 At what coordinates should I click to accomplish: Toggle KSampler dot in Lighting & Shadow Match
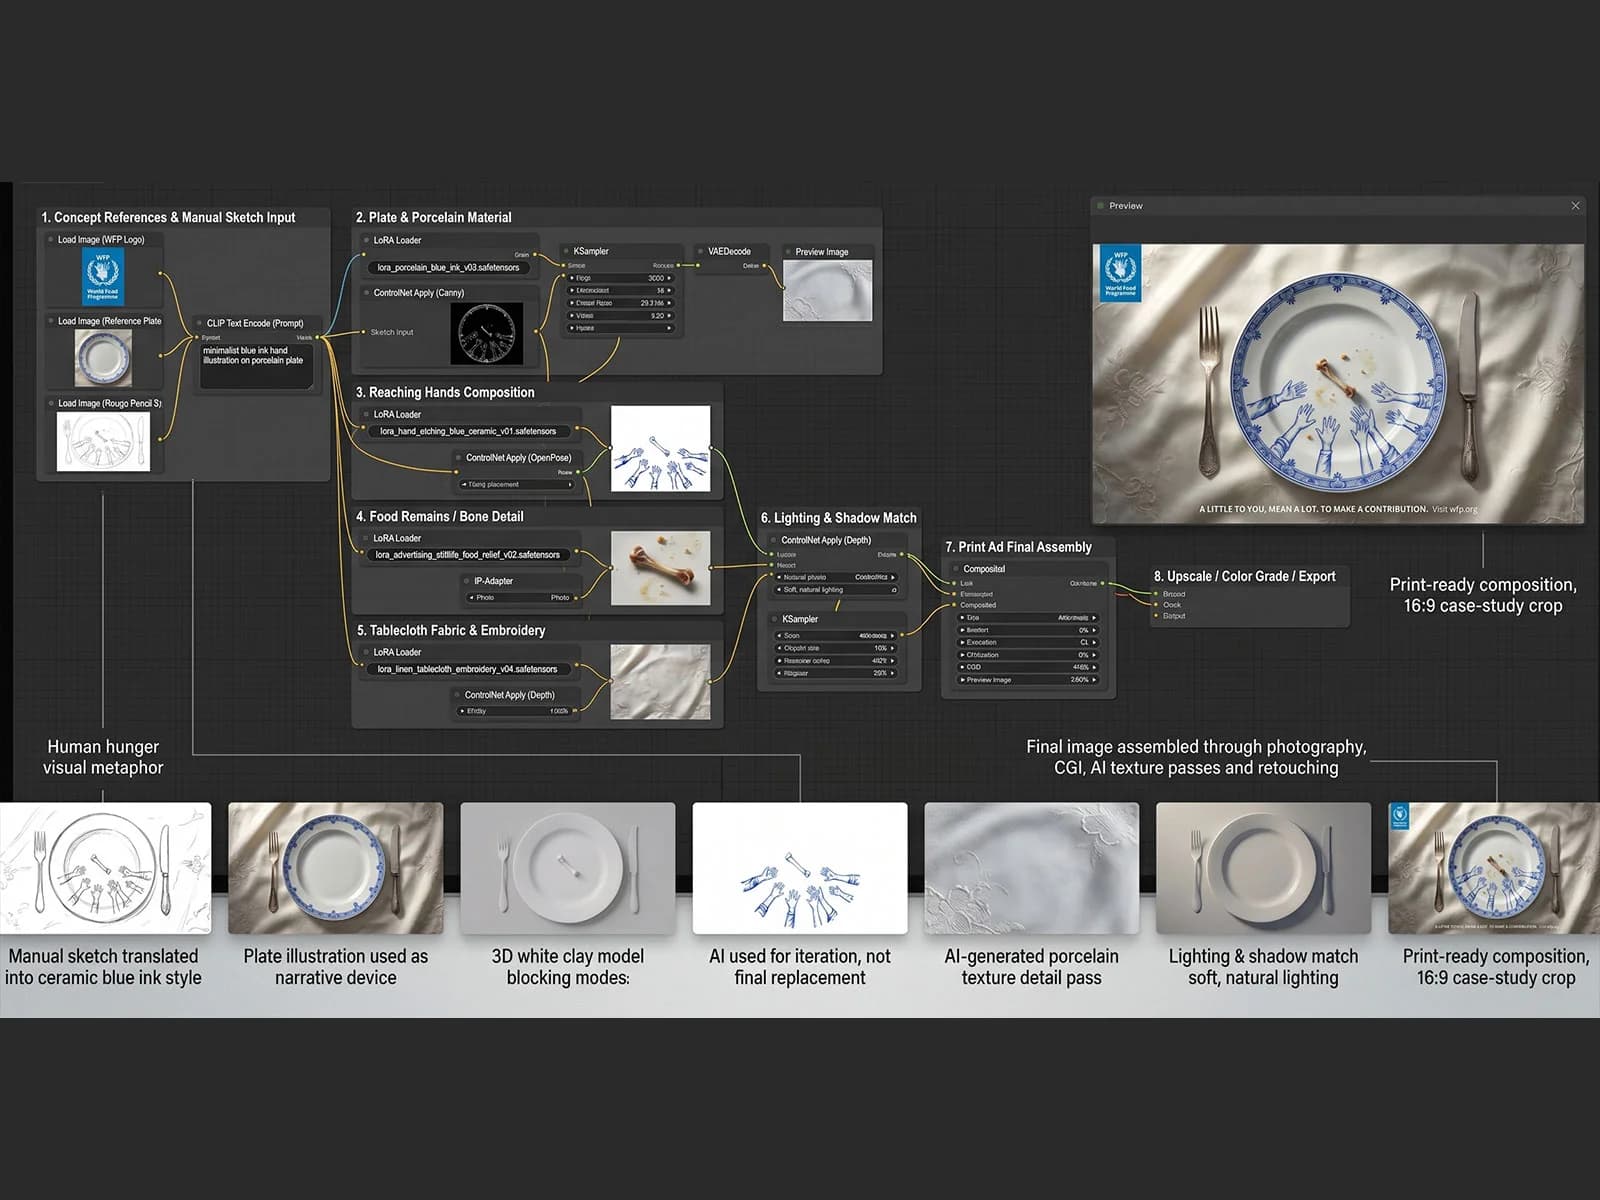(773, 619)
